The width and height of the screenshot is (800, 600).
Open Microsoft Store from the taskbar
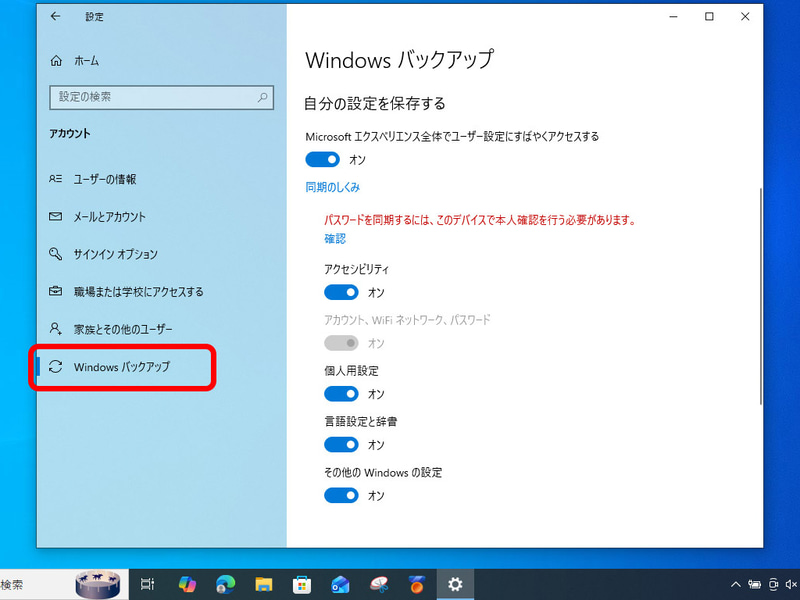coord(300,584)
